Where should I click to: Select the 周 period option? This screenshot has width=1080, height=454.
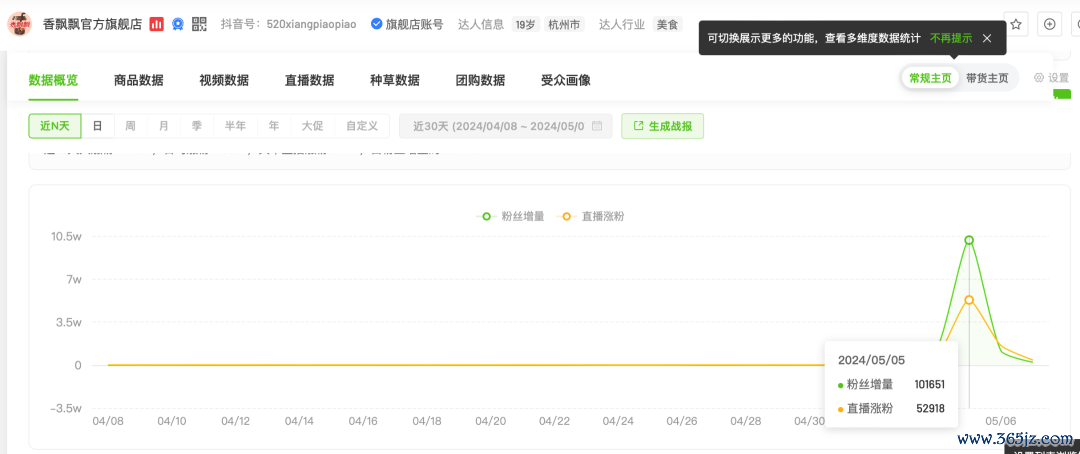tap(130, 126)
